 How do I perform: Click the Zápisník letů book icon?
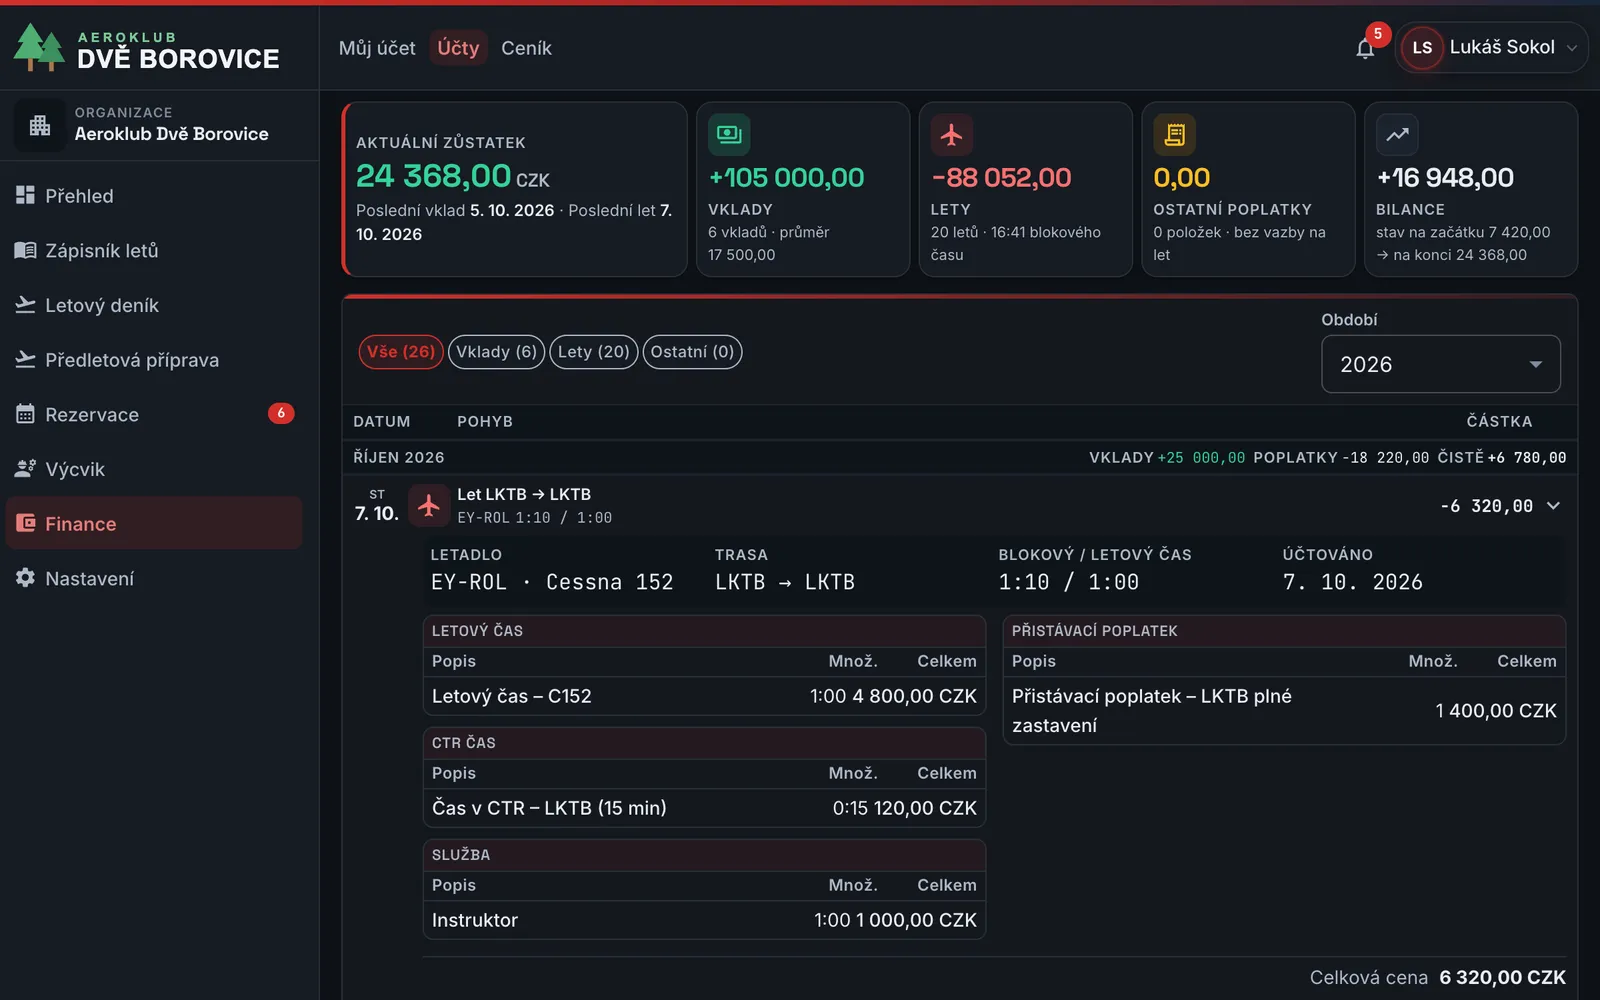pyautogui.click(x=25, y=250)
